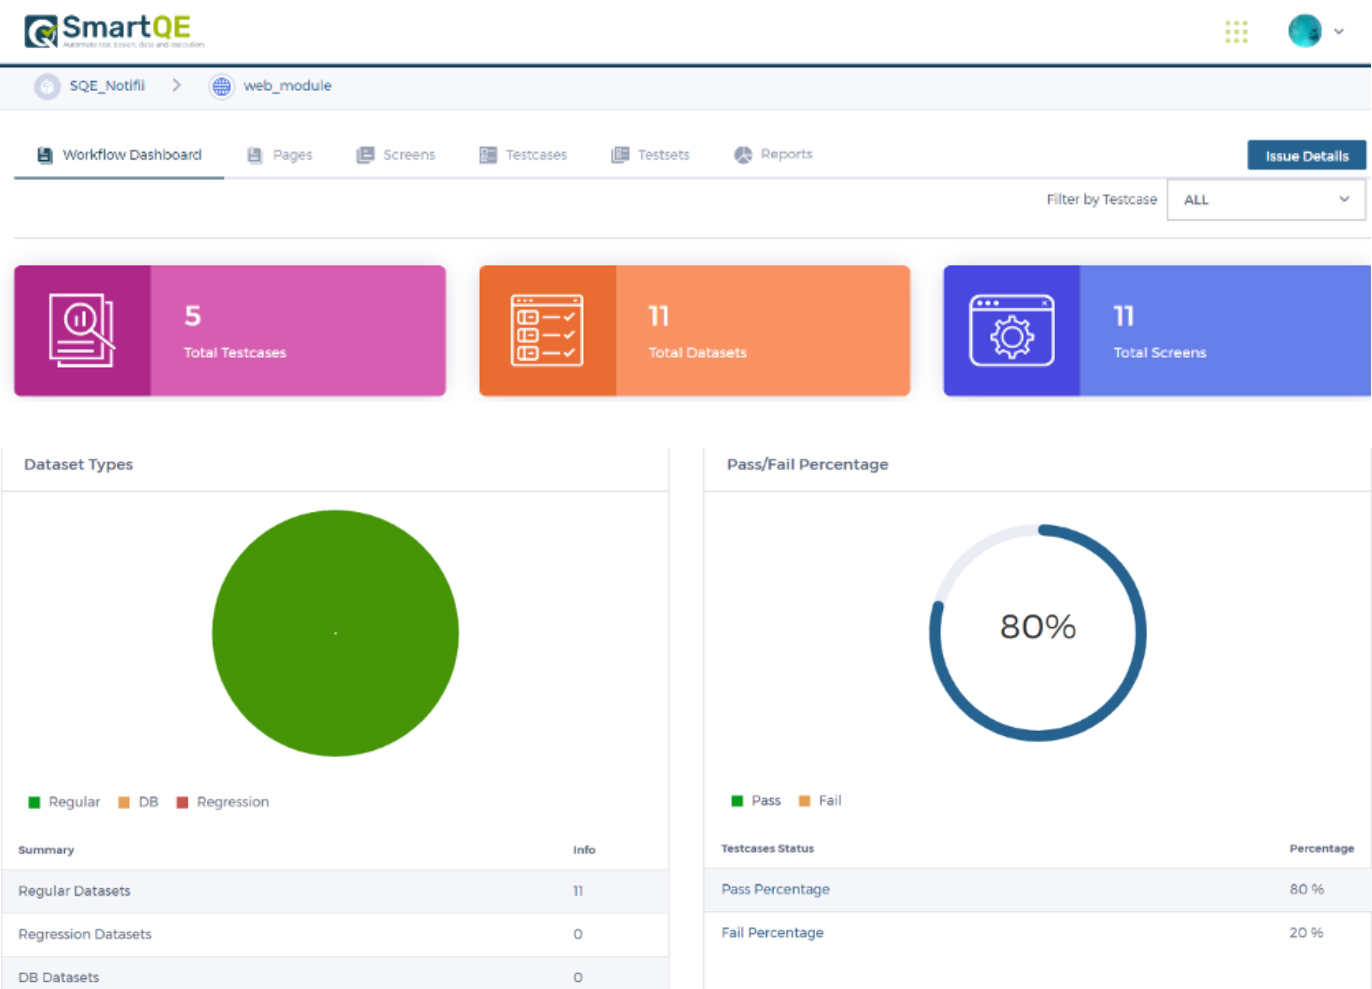Click the web_module globe icon

221,86
